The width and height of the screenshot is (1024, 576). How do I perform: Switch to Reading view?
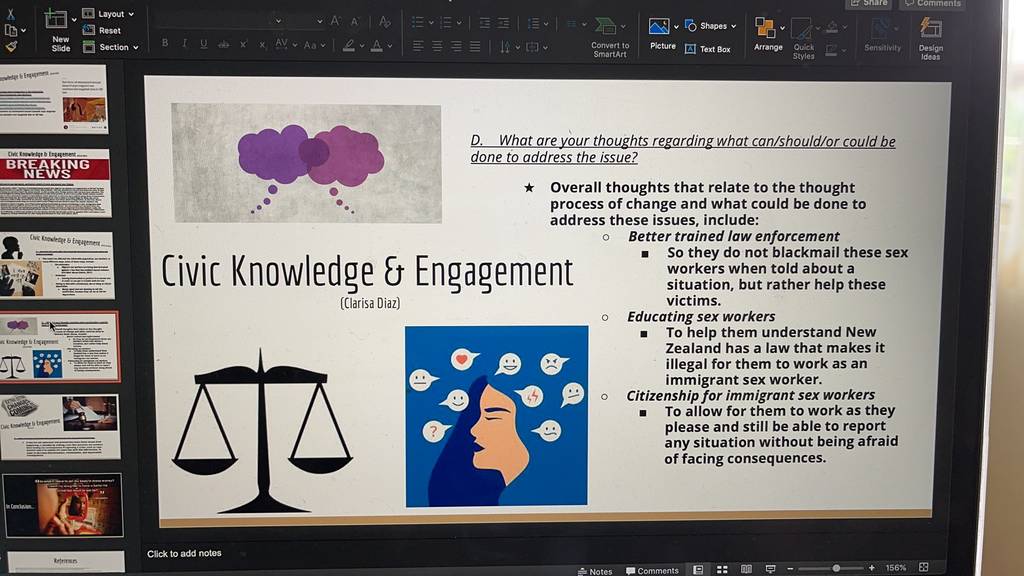coord(746,569)
